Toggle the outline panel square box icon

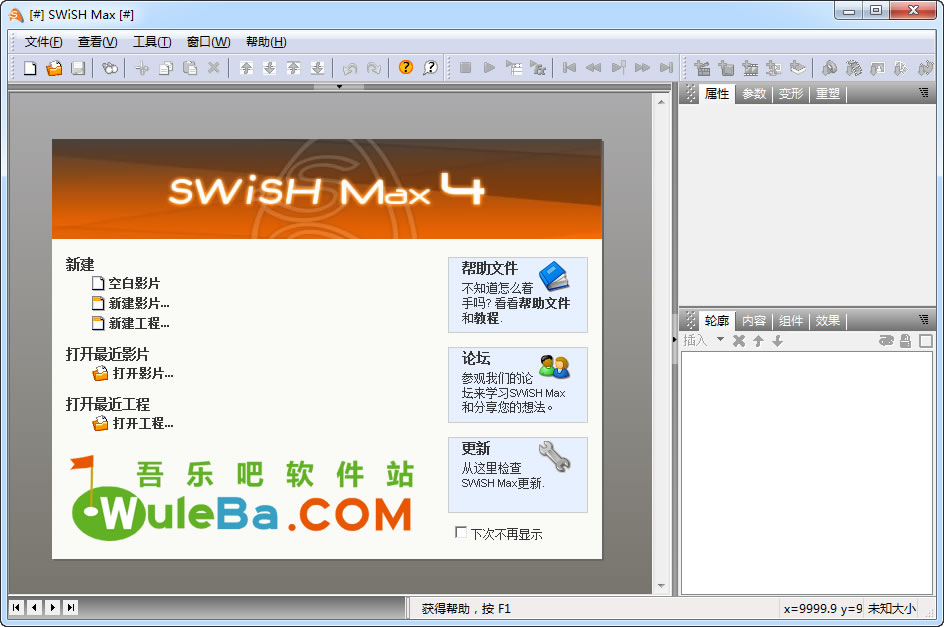coord(926,341)
